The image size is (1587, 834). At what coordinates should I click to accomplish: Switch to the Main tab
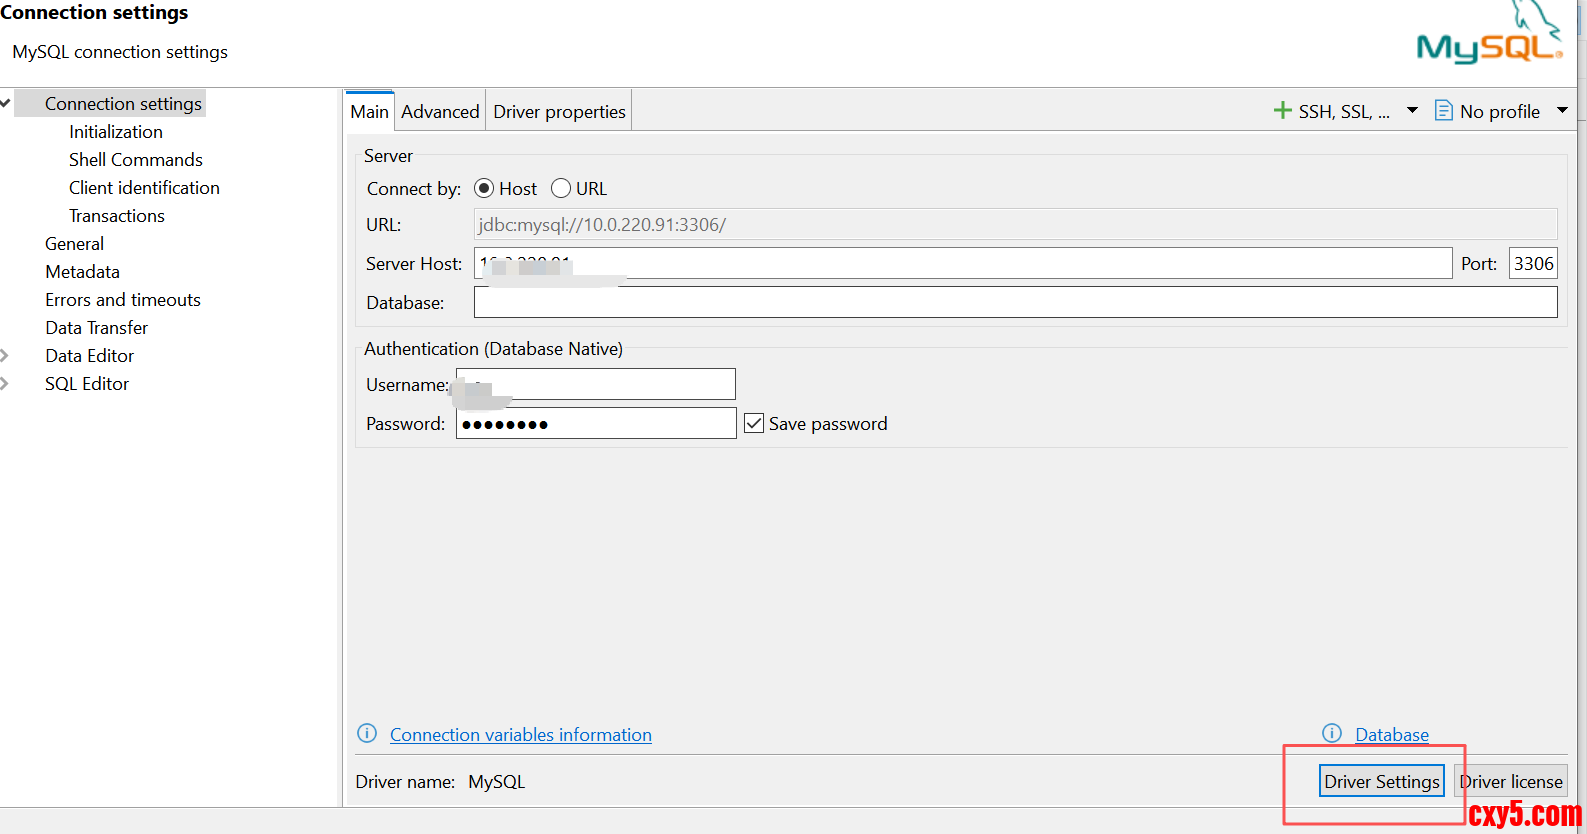click(369, 111)
